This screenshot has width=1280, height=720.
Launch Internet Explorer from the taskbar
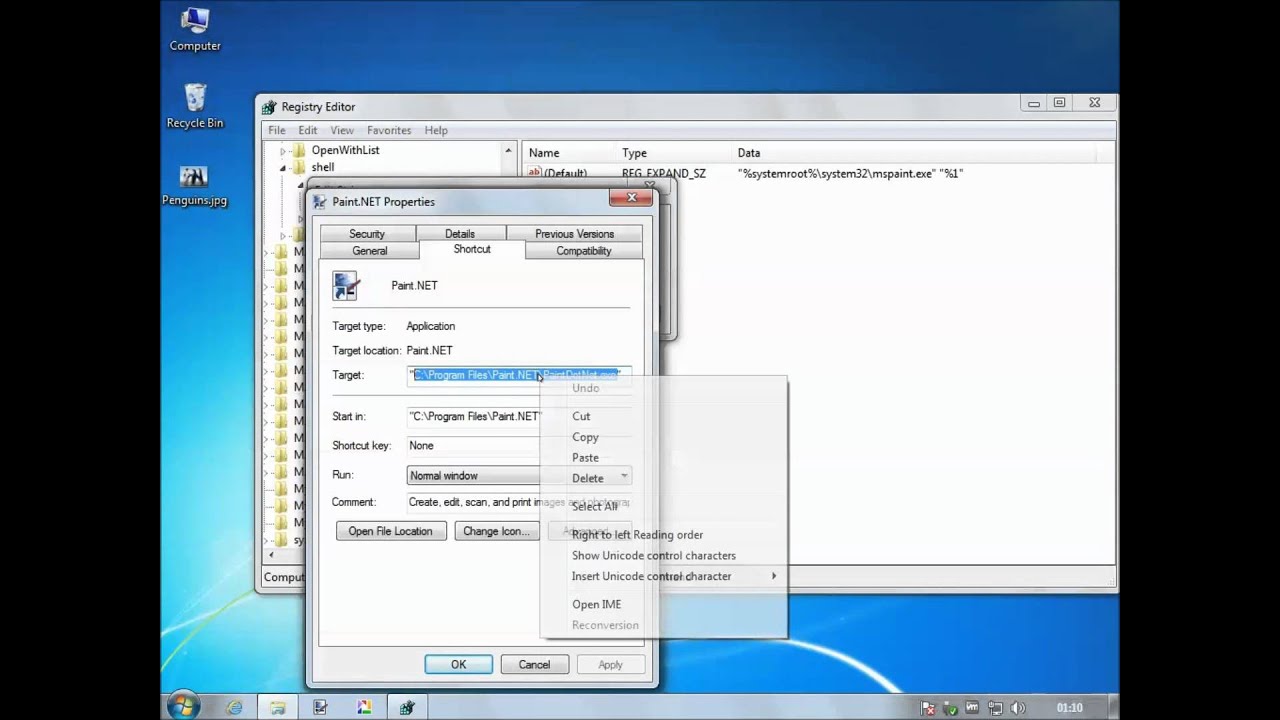(x=234, y=707)
